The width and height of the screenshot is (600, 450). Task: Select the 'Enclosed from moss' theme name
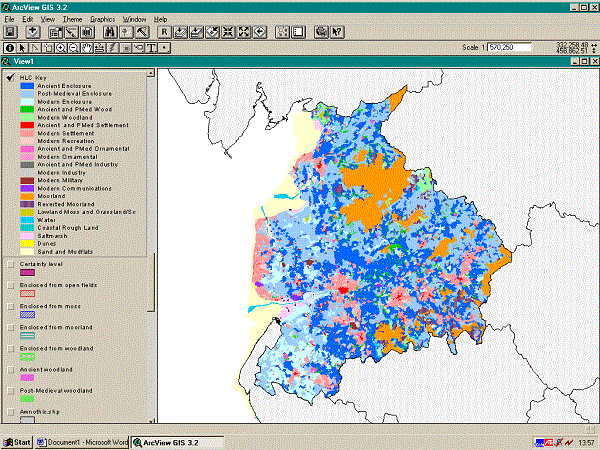(x=50, y=306)
